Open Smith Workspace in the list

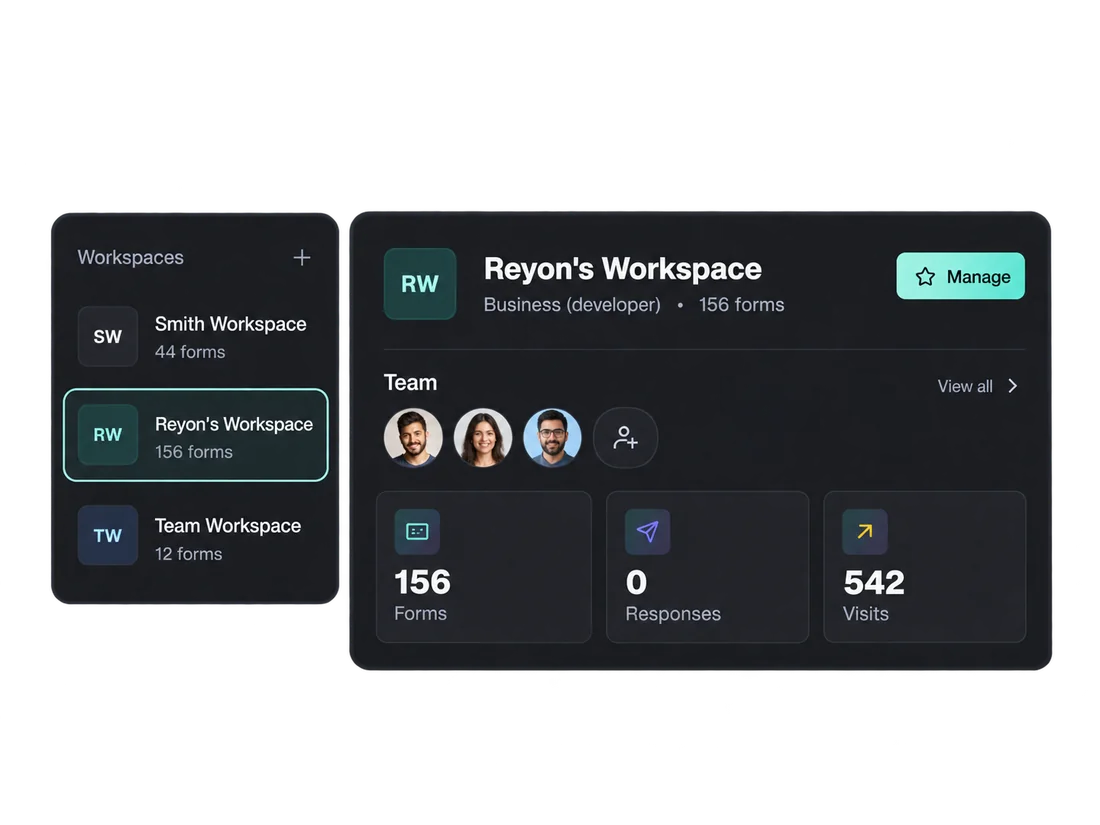pyautogui.click(x=196, y=337)
